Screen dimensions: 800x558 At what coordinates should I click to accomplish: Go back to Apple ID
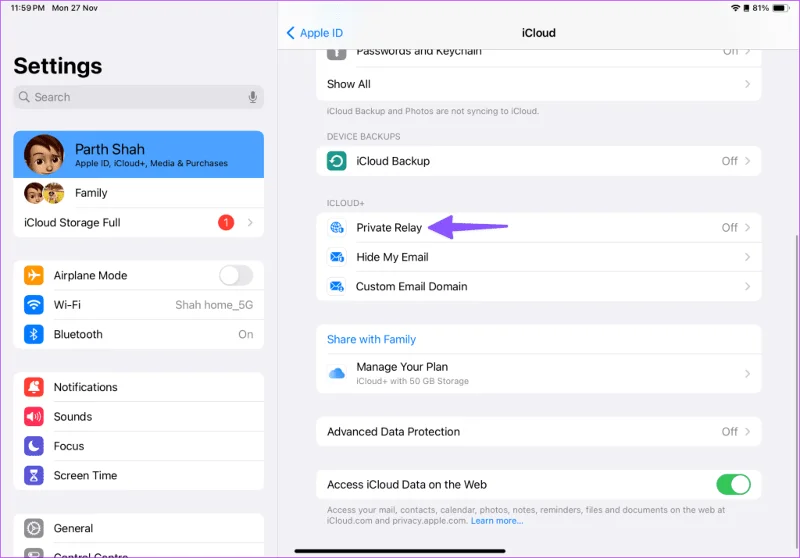point(315,33)
